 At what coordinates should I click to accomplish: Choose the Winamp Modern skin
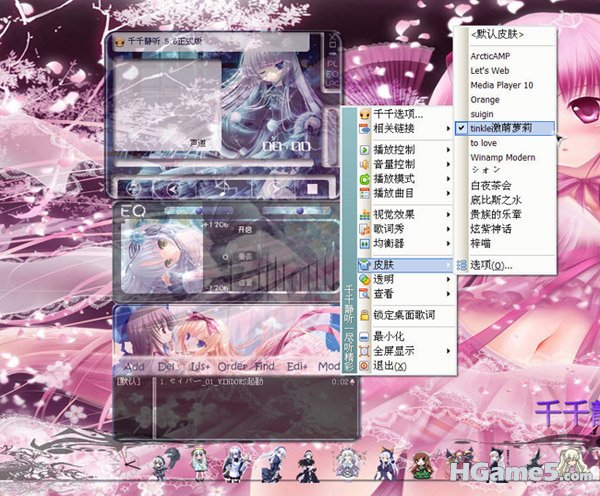tap(503, 157)
